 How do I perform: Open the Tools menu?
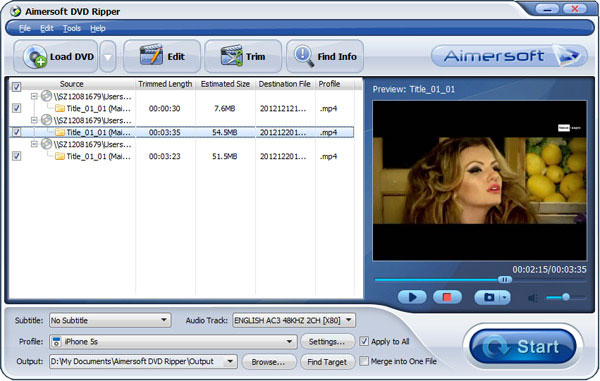tap(72, 28)
